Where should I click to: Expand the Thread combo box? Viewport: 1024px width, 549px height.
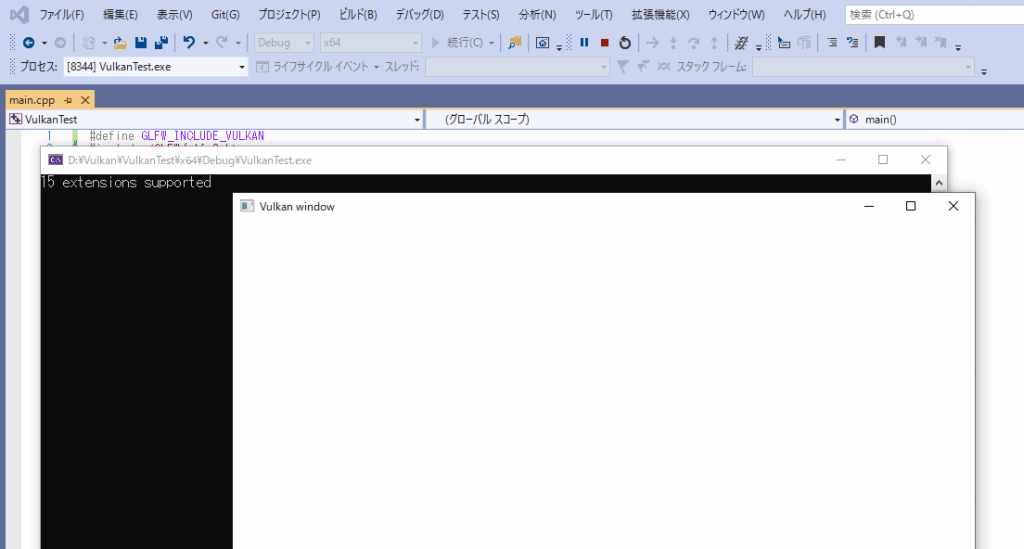coord(517,67)
